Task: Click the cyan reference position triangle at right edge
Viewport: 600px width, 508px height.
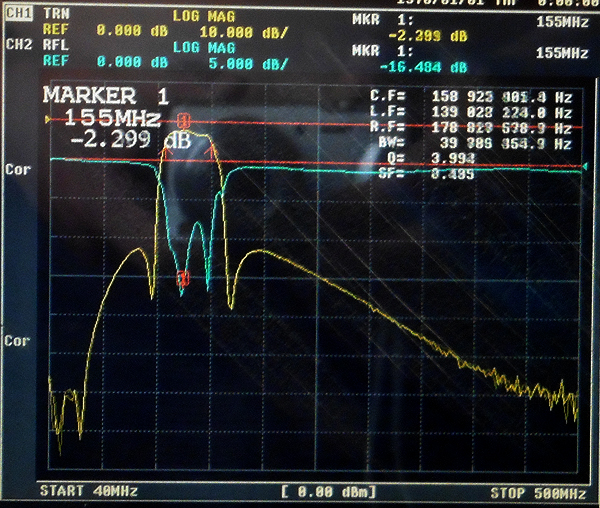Action: (585, 166)
